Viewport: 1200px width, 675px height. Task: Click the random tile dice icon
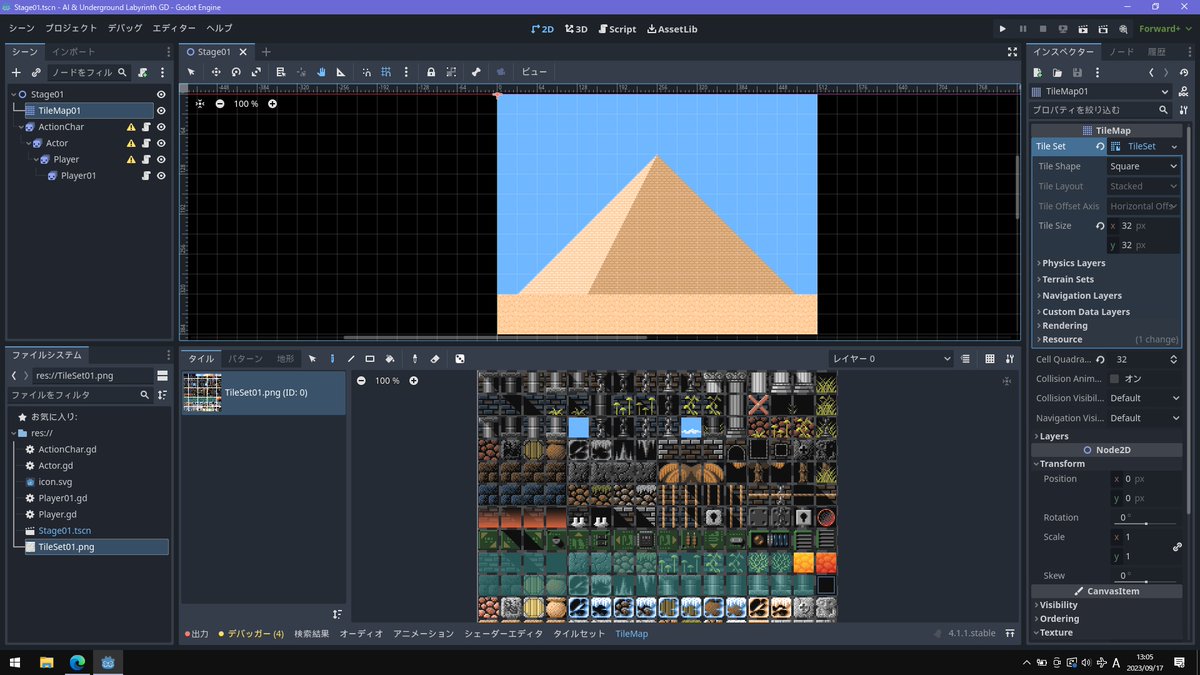460,358
